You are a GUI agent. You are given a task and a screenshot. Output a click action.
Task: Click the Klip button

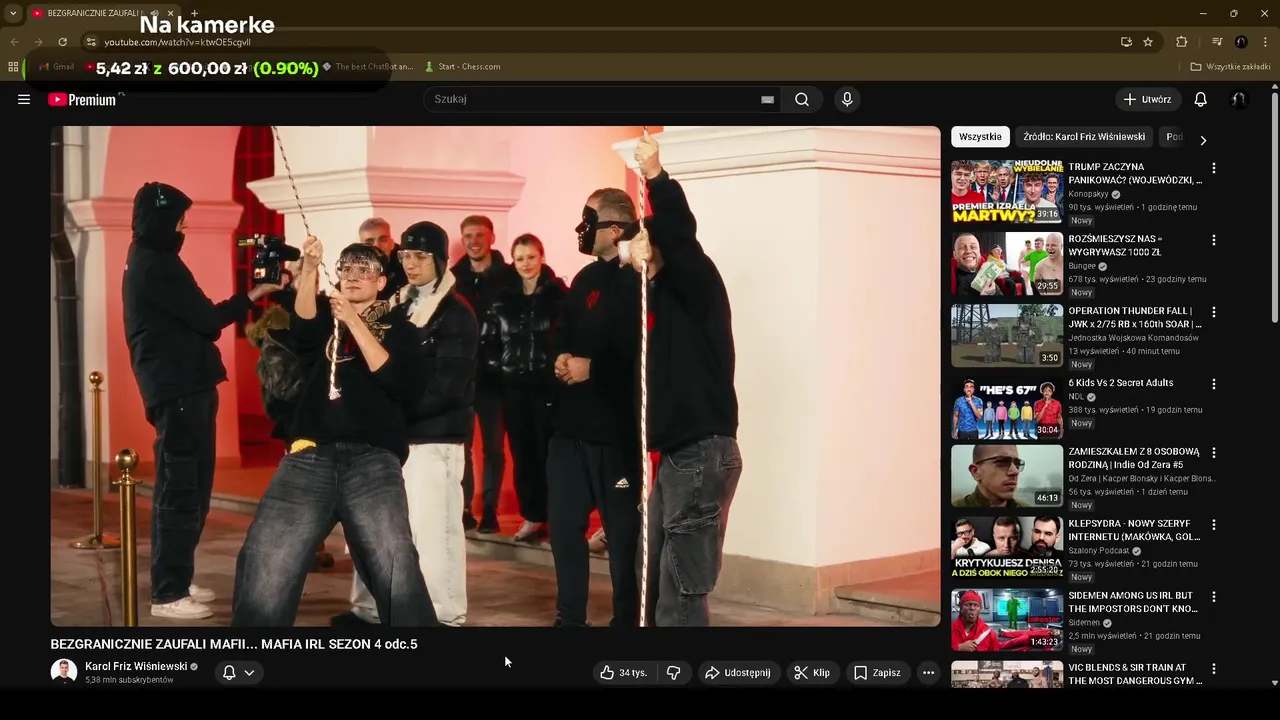pos(812,673)
